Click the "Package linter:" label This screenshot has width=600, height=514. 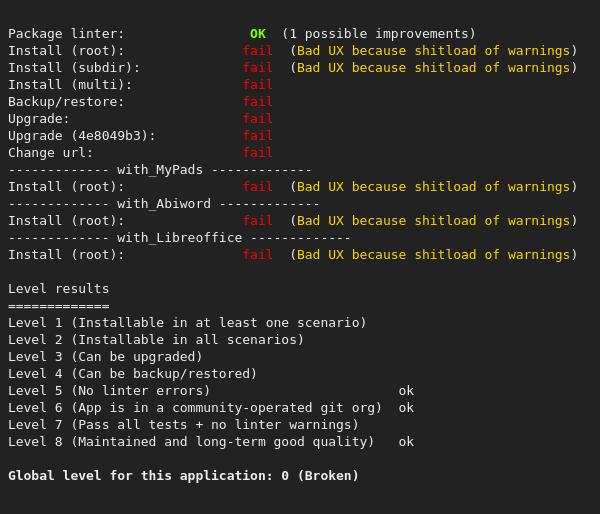point(66,34)
